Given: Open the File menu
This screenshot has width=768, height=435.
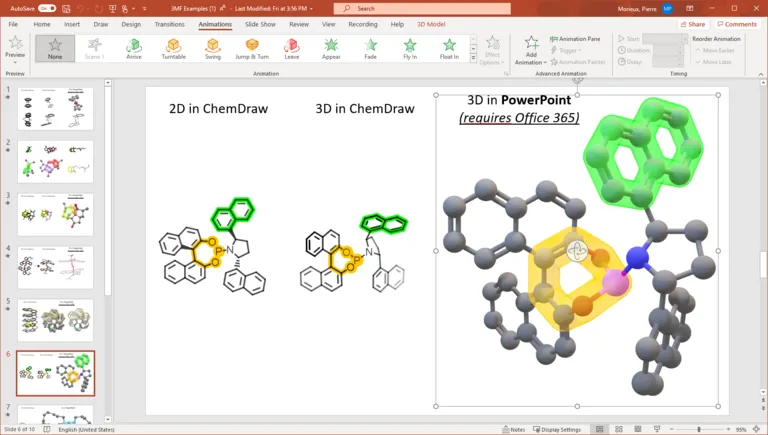Looking at the screenshot, I should tap(13, 24).
